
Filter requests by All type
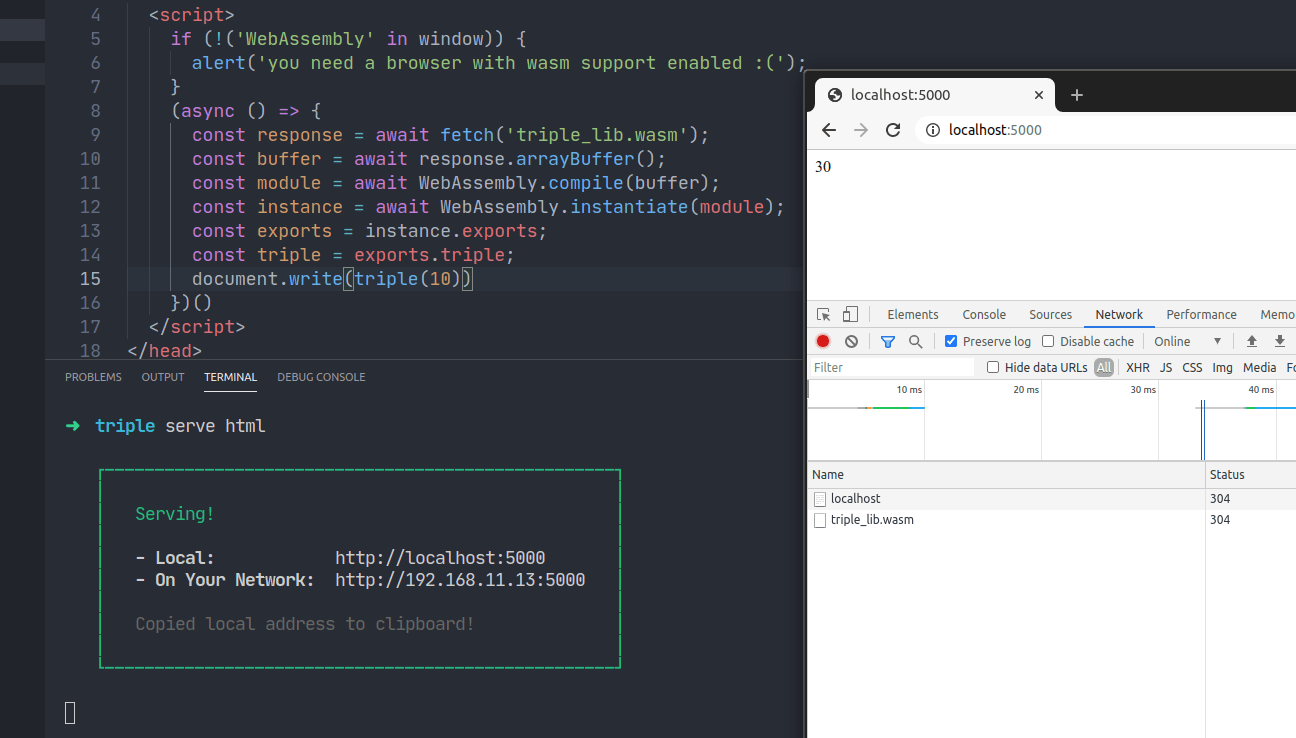coord(1103,367)
